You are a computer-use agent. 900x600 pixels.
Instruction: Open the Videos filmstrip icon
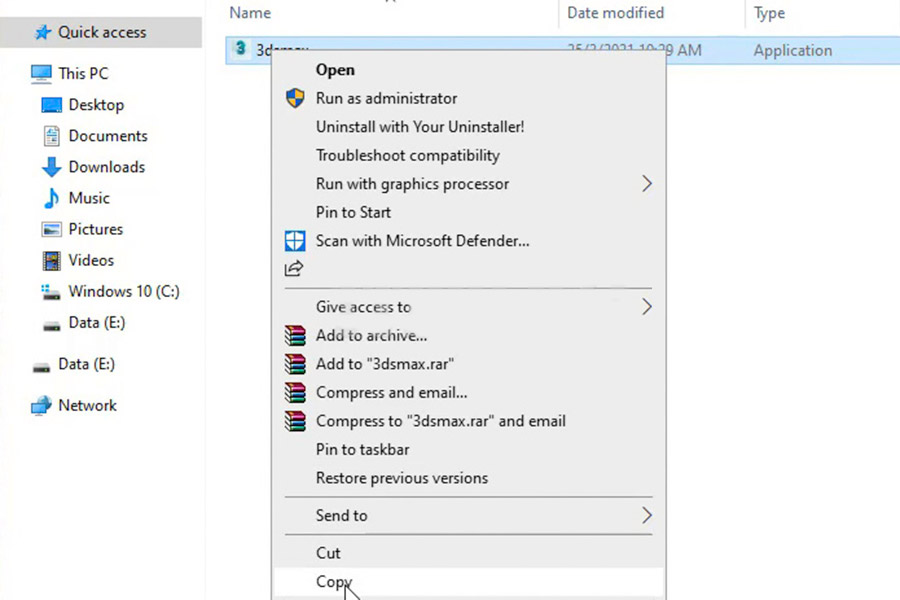[x=52, y=261]
